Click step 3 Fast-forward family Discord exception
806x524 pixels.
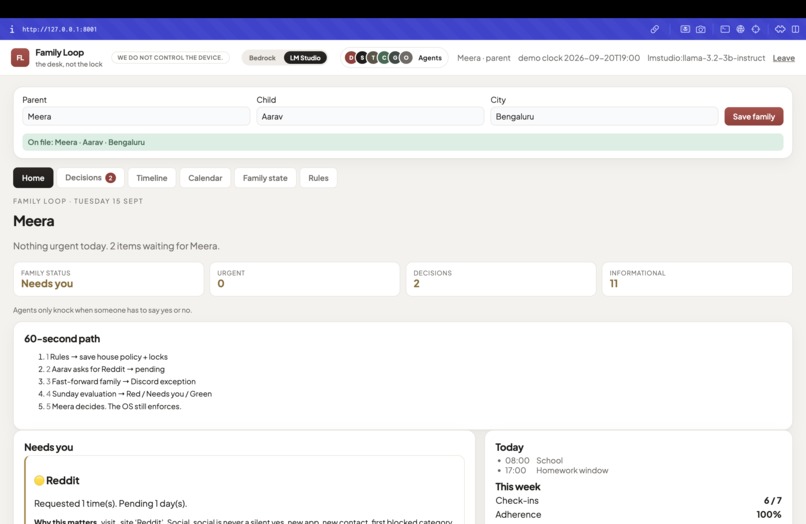(x=121, y=382)
